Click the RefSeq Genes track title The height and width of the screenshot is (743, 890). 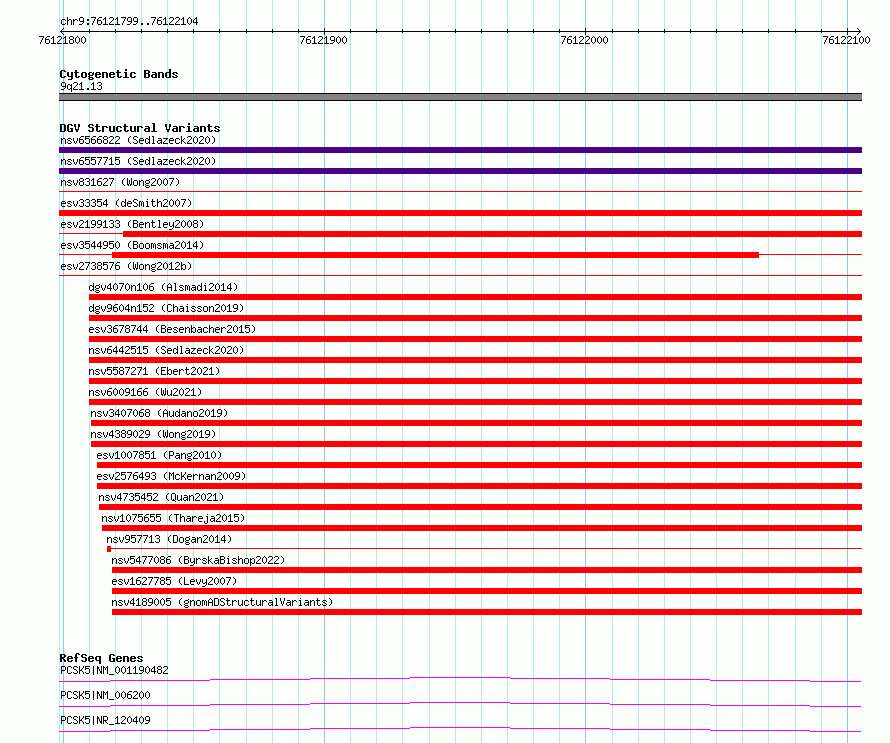click(101, 658)
